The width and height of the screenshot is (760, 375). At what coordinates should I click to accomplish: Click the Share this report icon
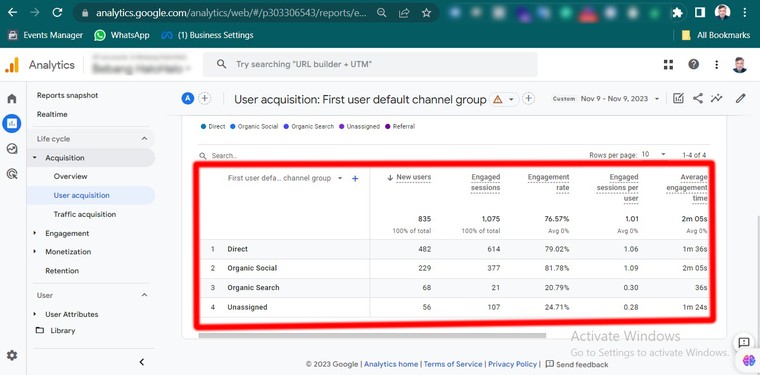[697, 98]
